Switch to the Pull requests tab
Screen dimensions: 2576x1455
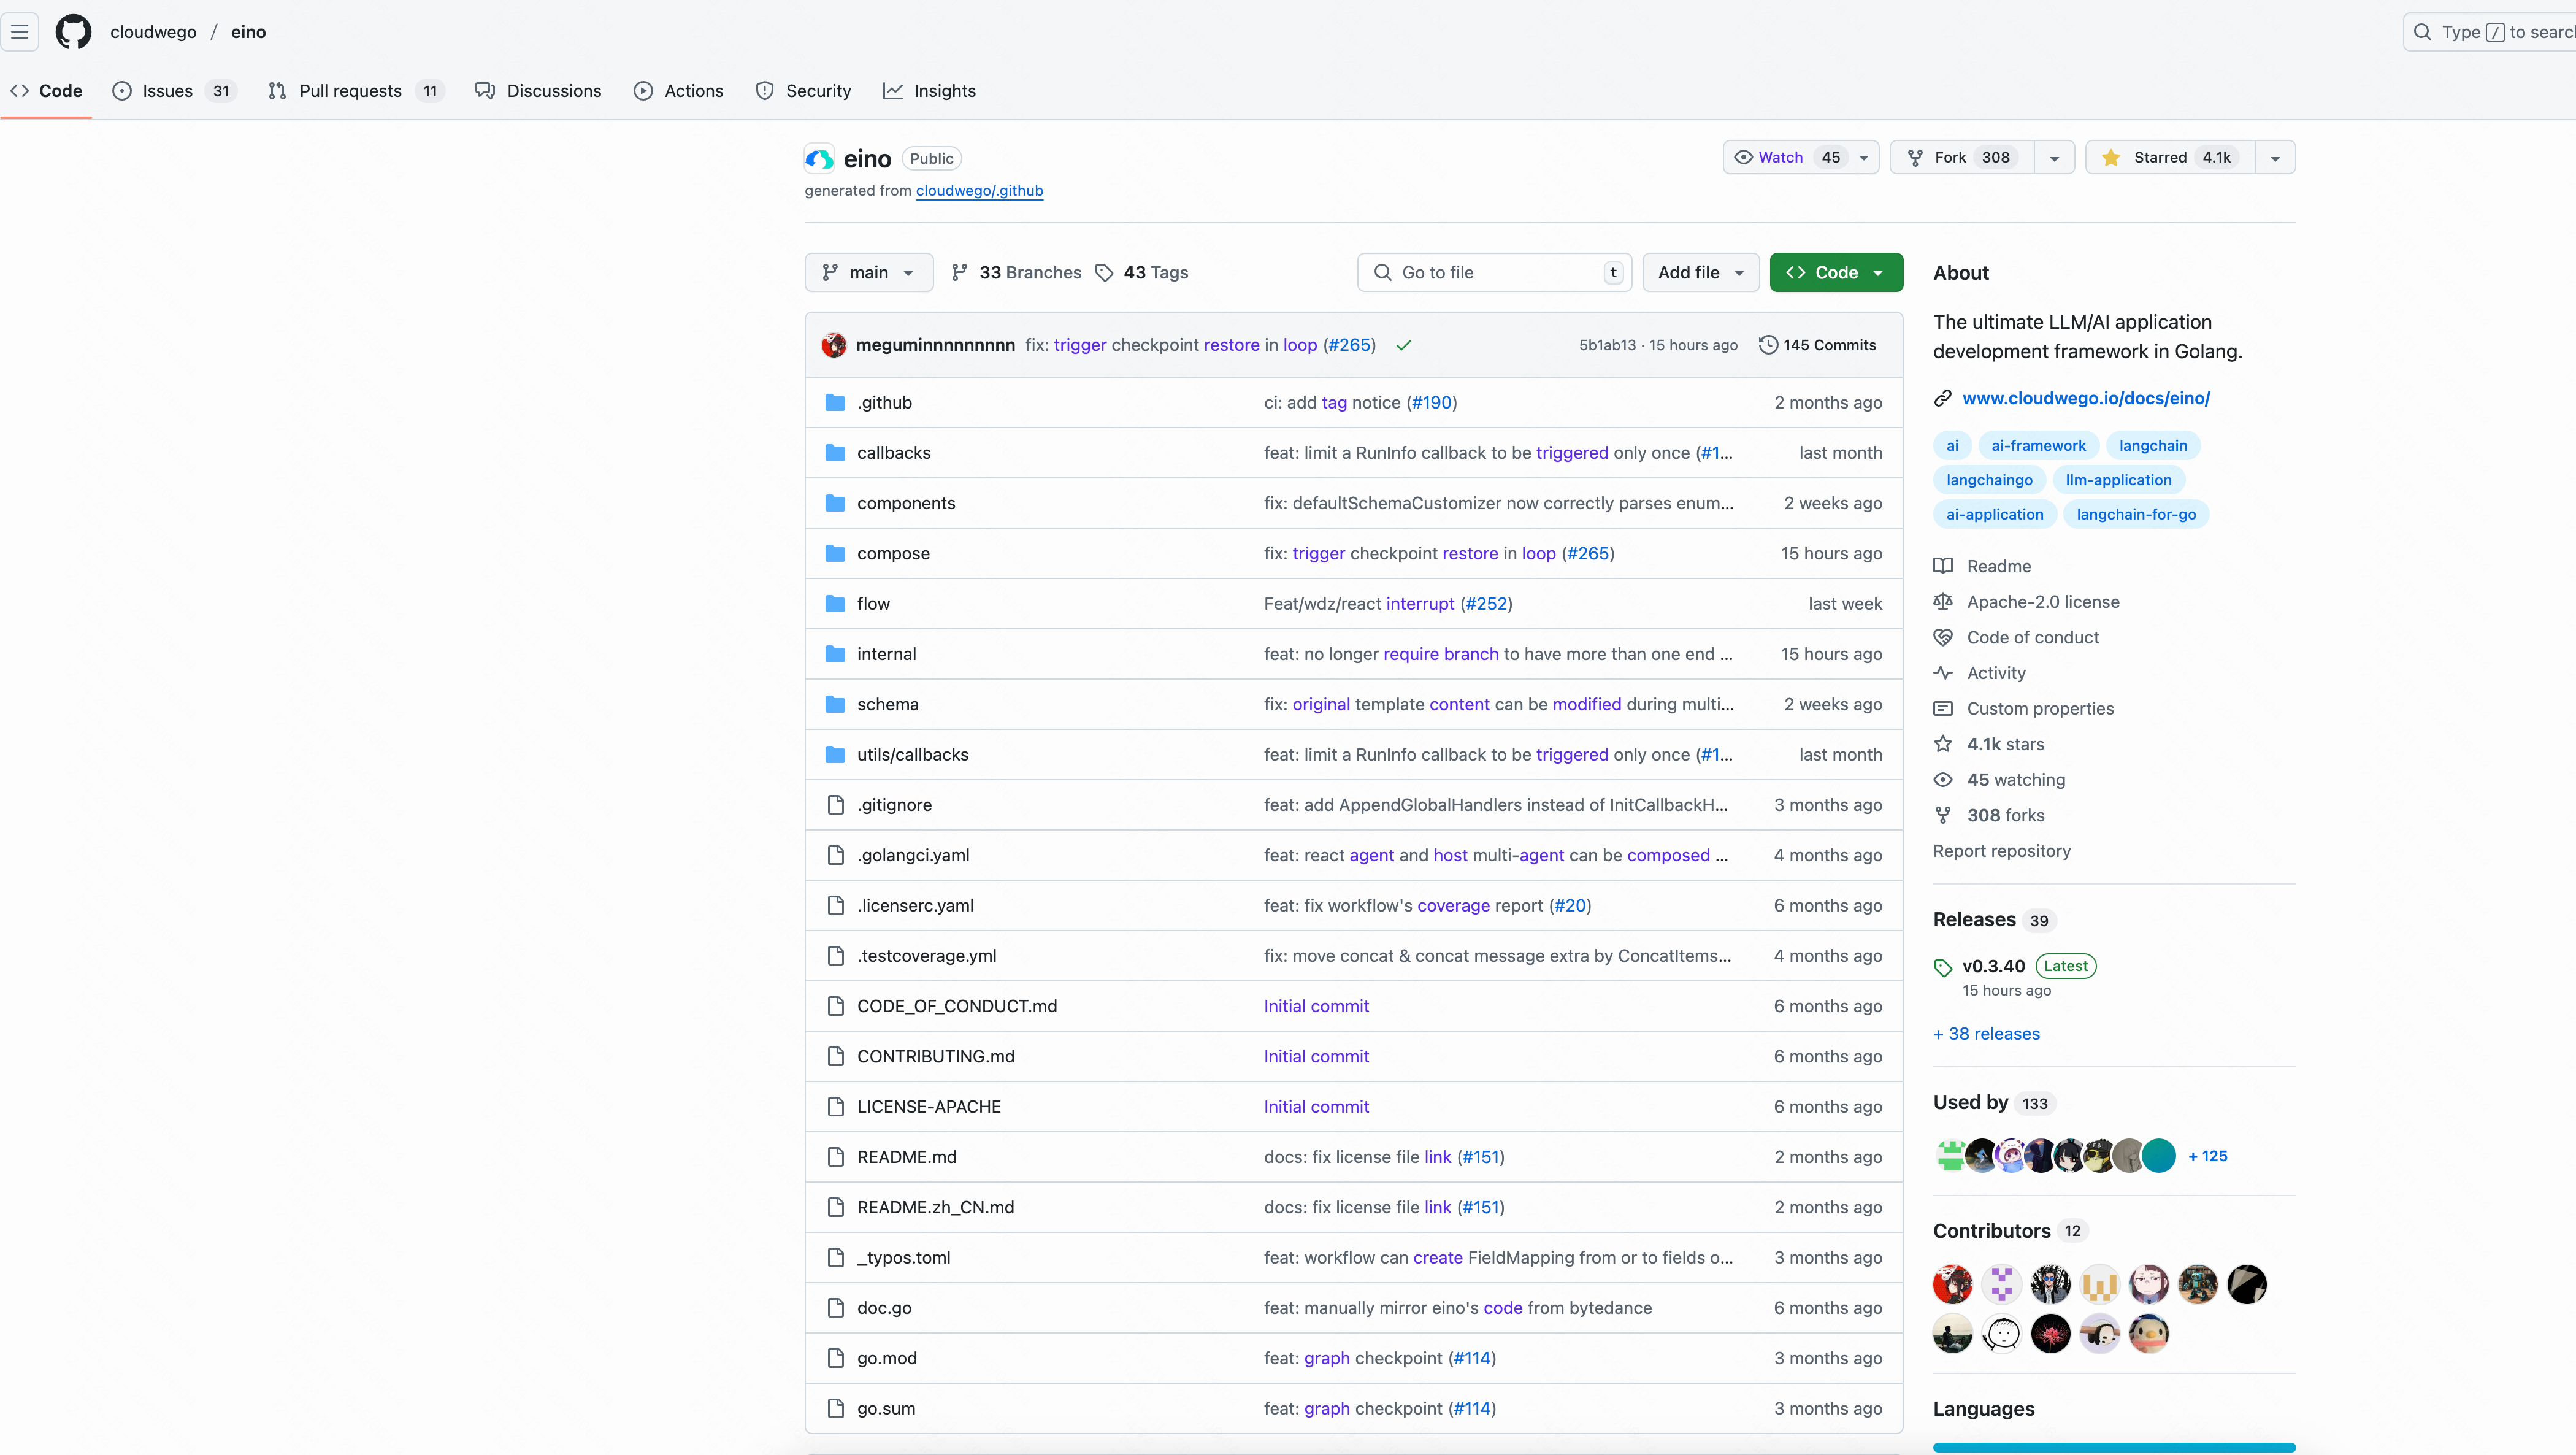[x=349, y=91]
